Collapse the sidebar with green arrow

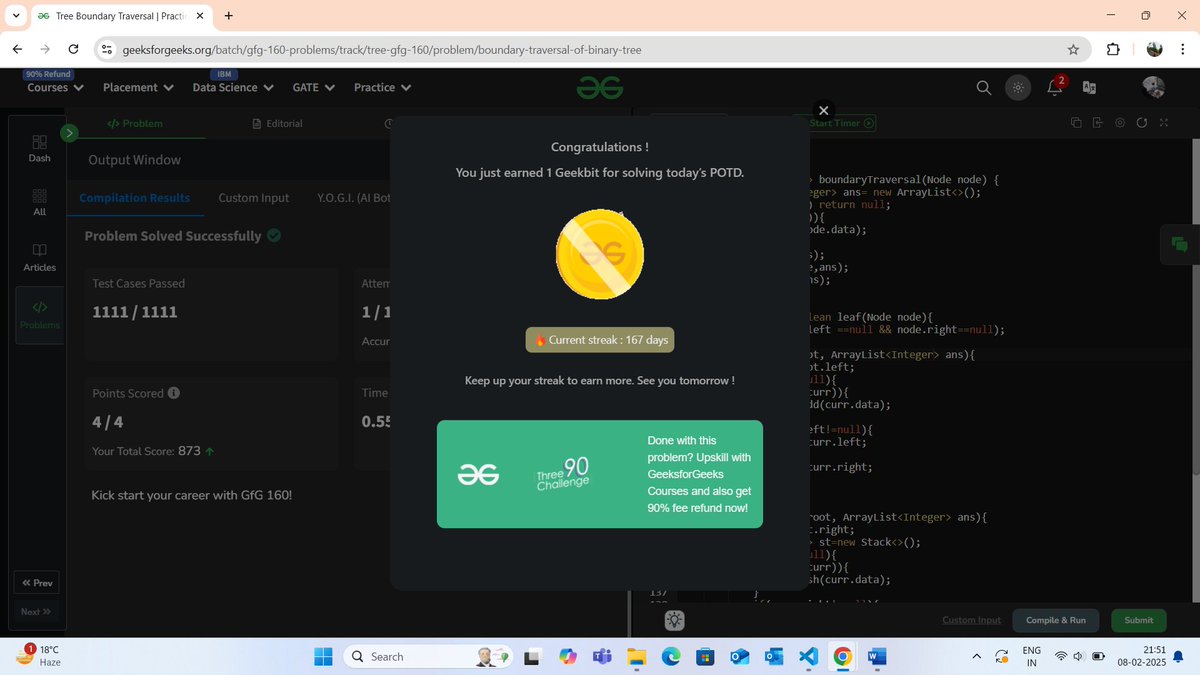pyautogui.click(x=69, y=132)
